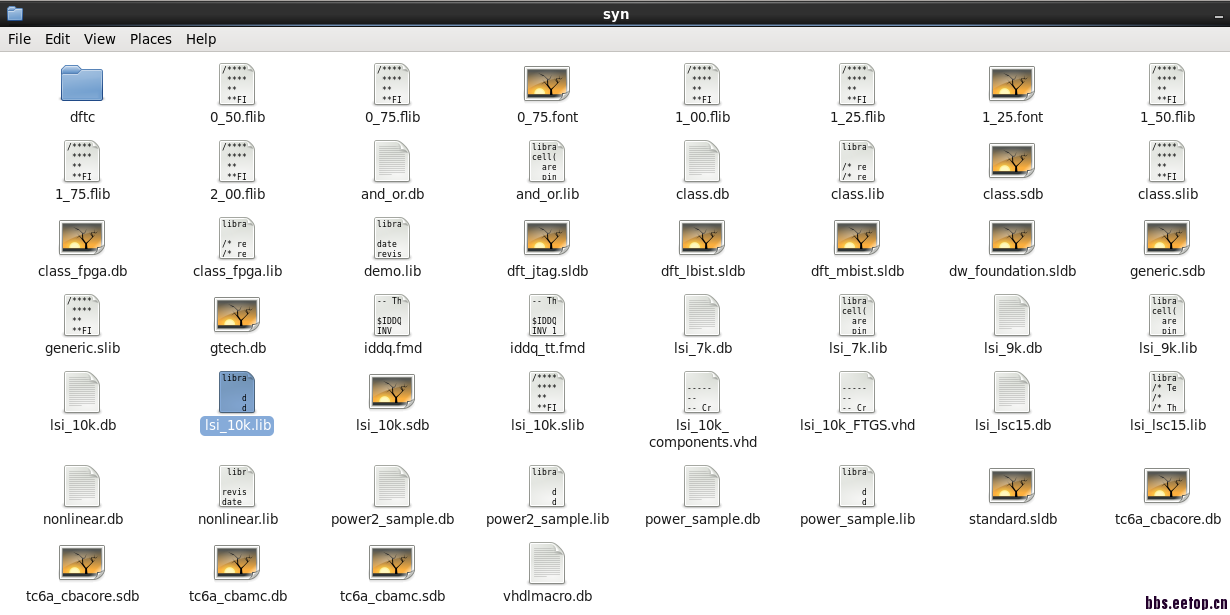Select the dft_mbist.sldb image icon

[x=857, y=238]
